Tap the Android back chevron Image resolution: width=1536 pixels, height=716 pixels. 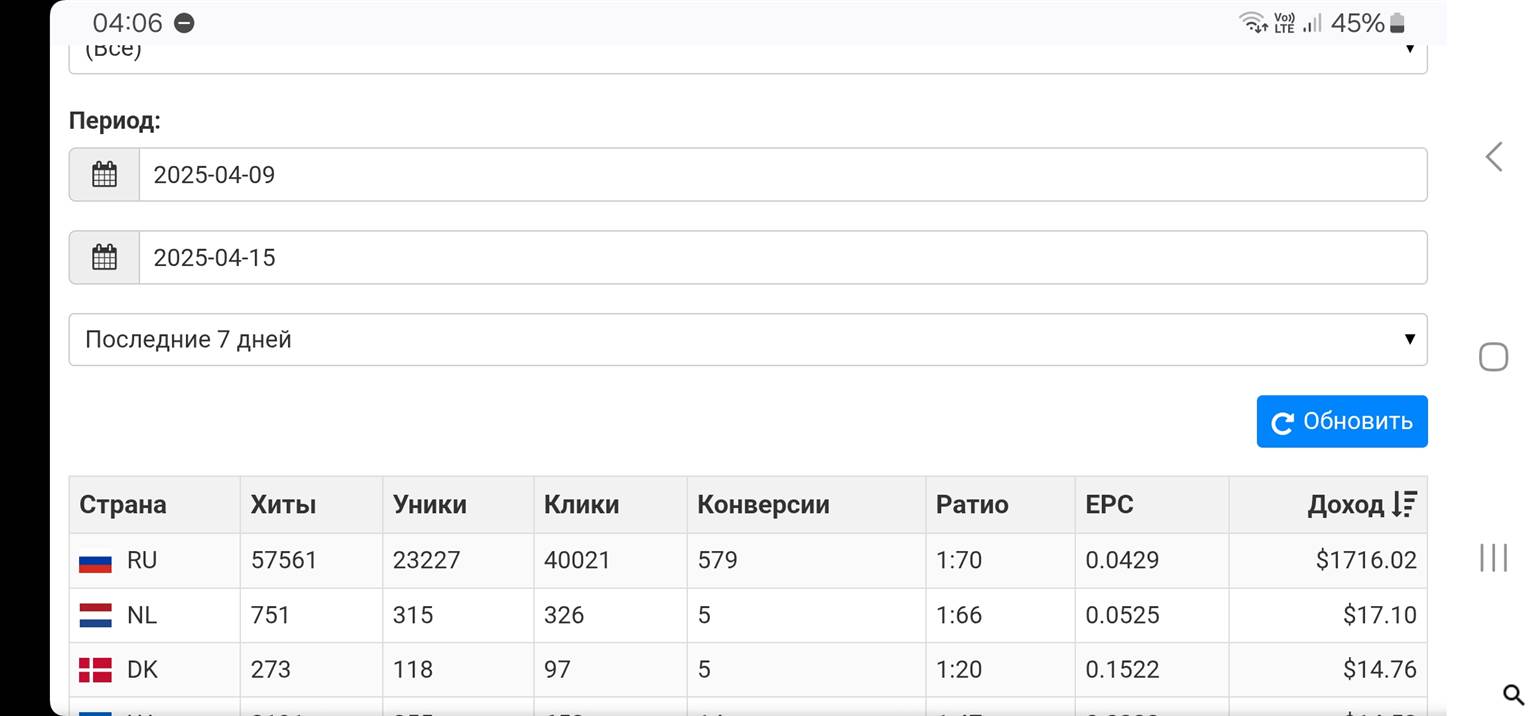pos(1494,156)
